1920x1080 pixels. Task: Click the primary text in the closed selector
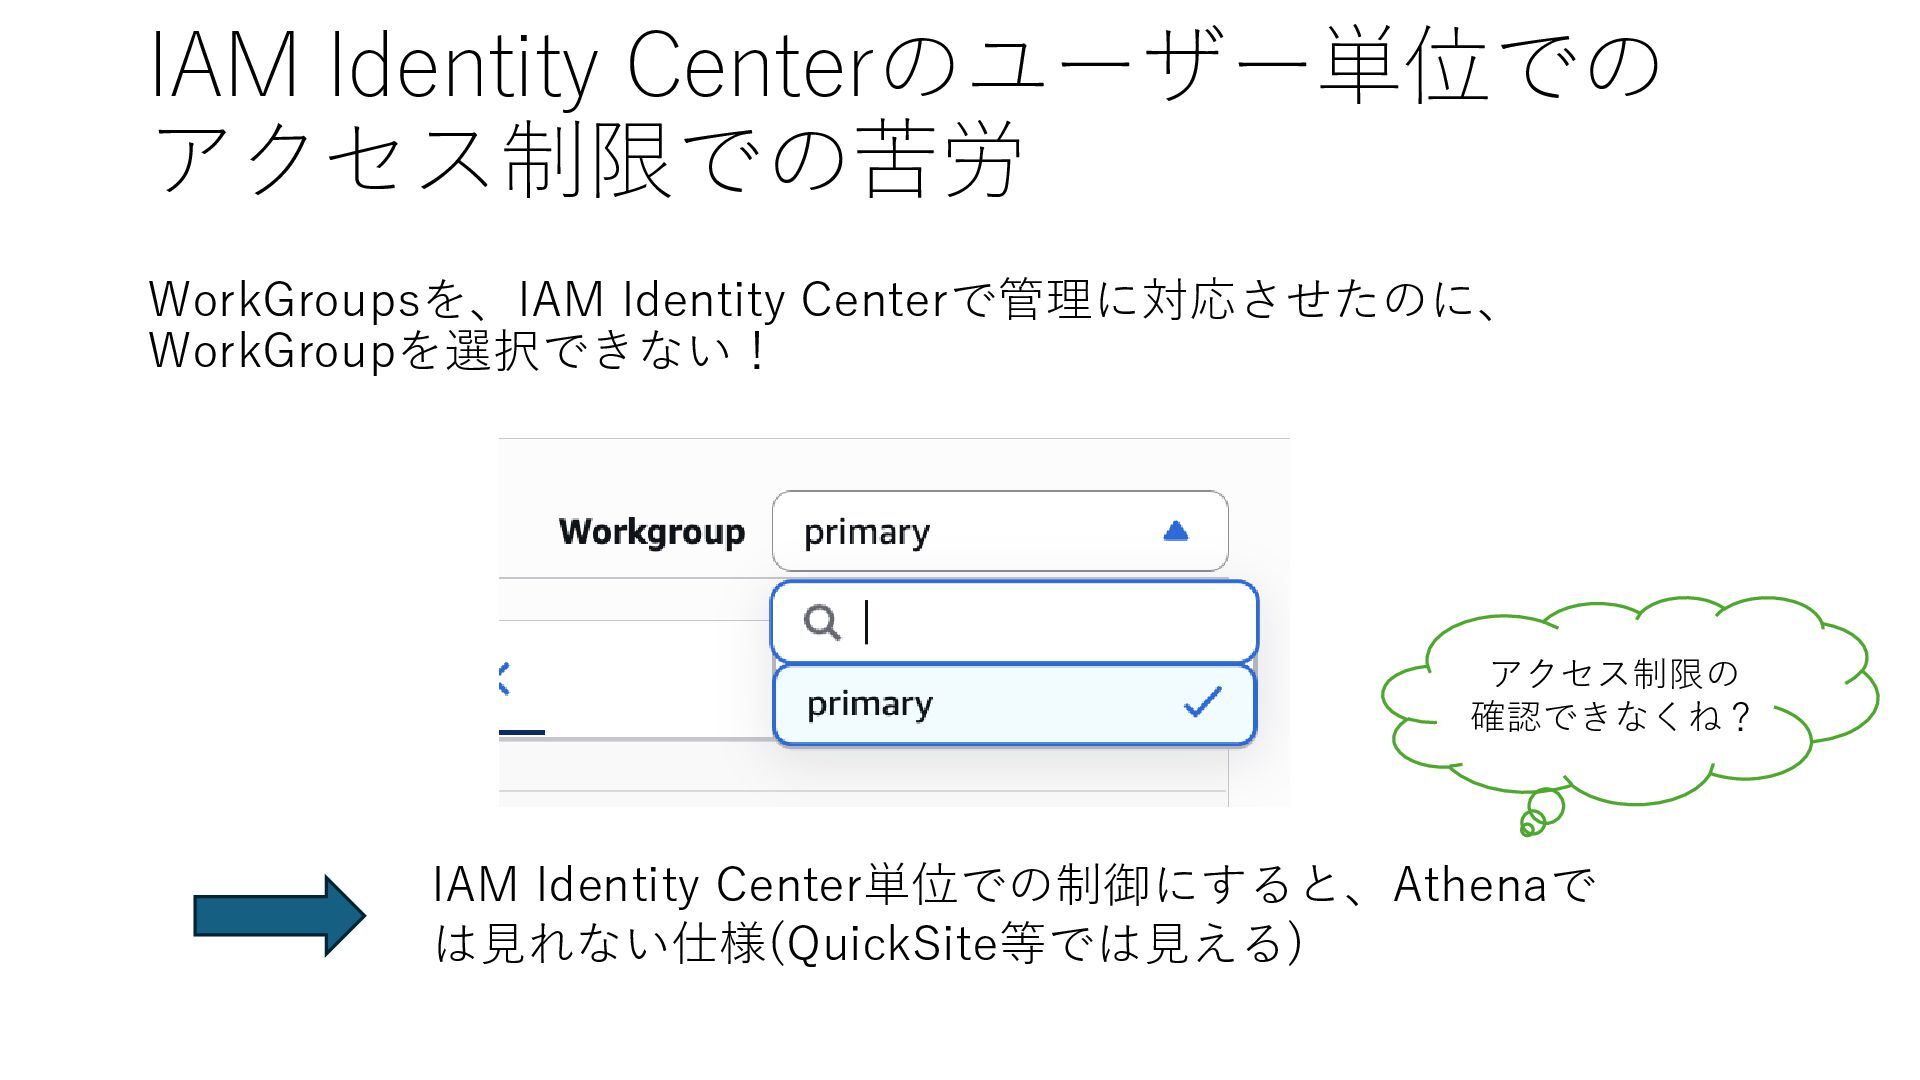[x=866, y=532]
